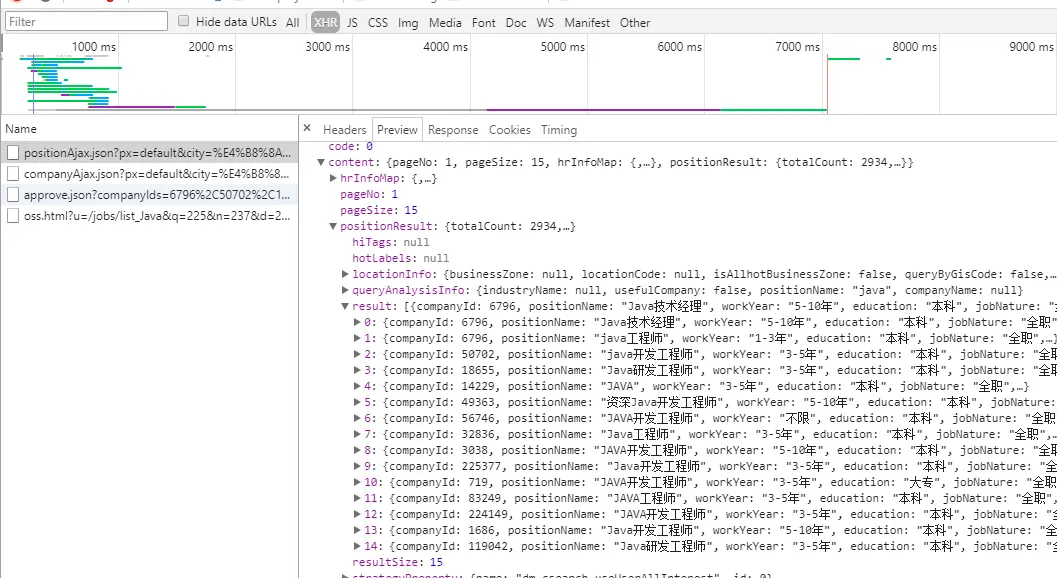The height and width of the screenshot is (578, 1057).
Task: Select the oss.html request
Action: click(150, 216)
